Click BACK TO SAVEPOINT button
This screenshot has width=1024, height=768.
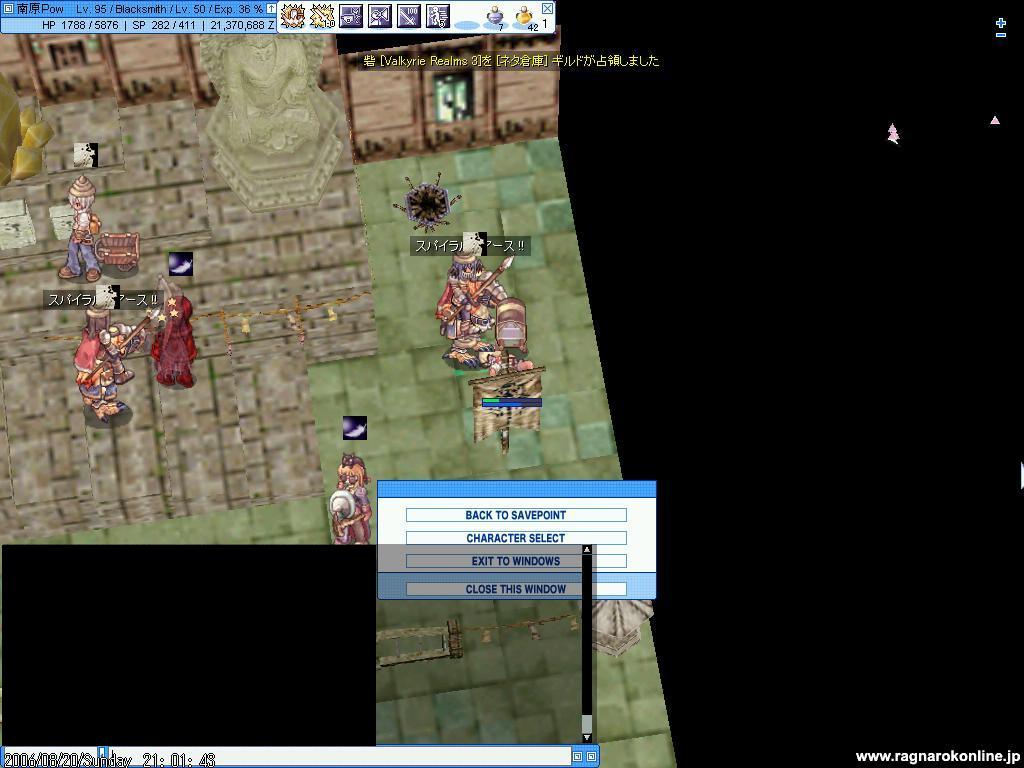tap(516, 515)
